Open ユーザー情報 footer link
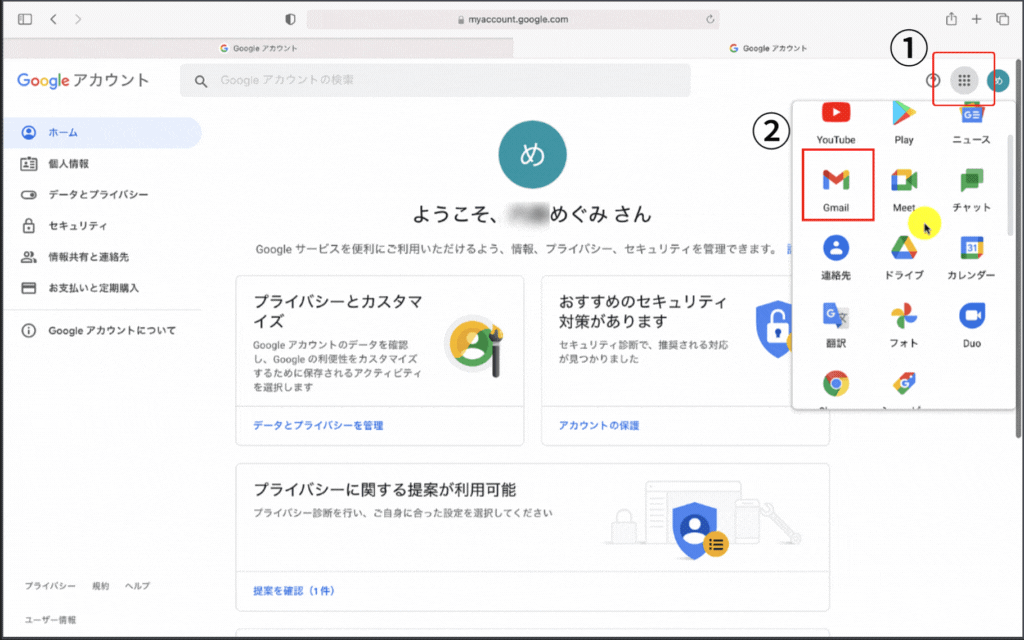 tap(50, 620)
